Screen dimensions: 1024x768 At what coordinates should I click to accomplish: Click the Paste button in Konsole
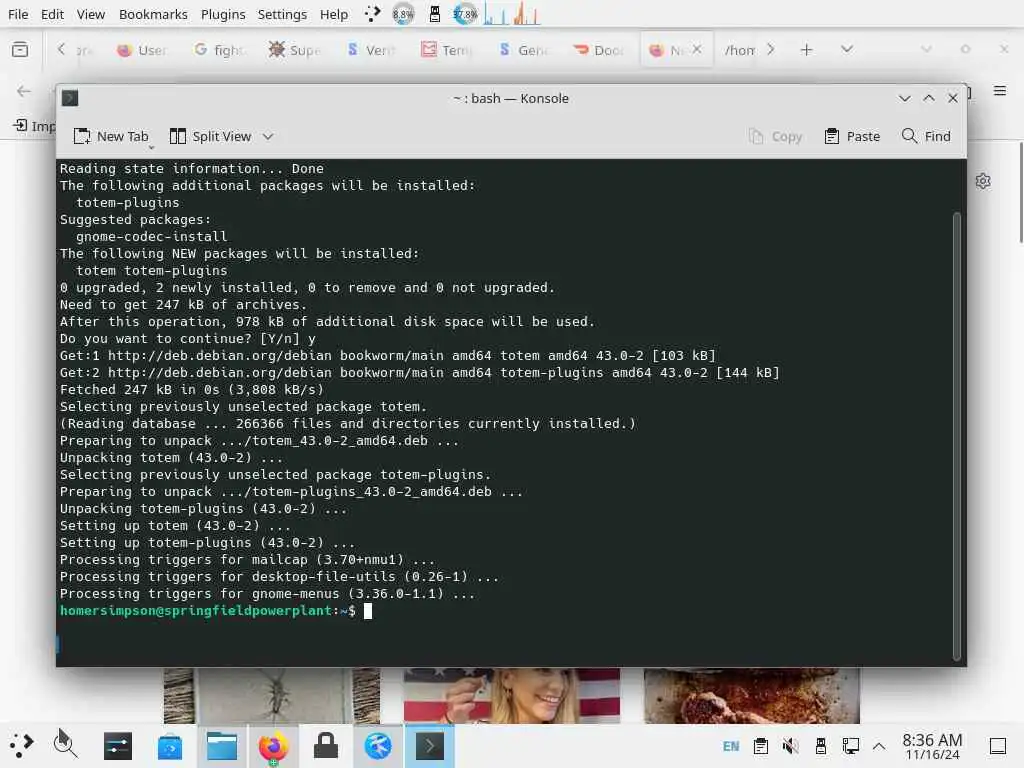click(852, 136)
